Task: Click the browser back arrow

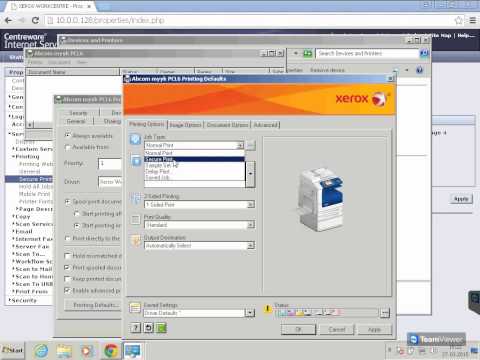Action: [9, 20]
